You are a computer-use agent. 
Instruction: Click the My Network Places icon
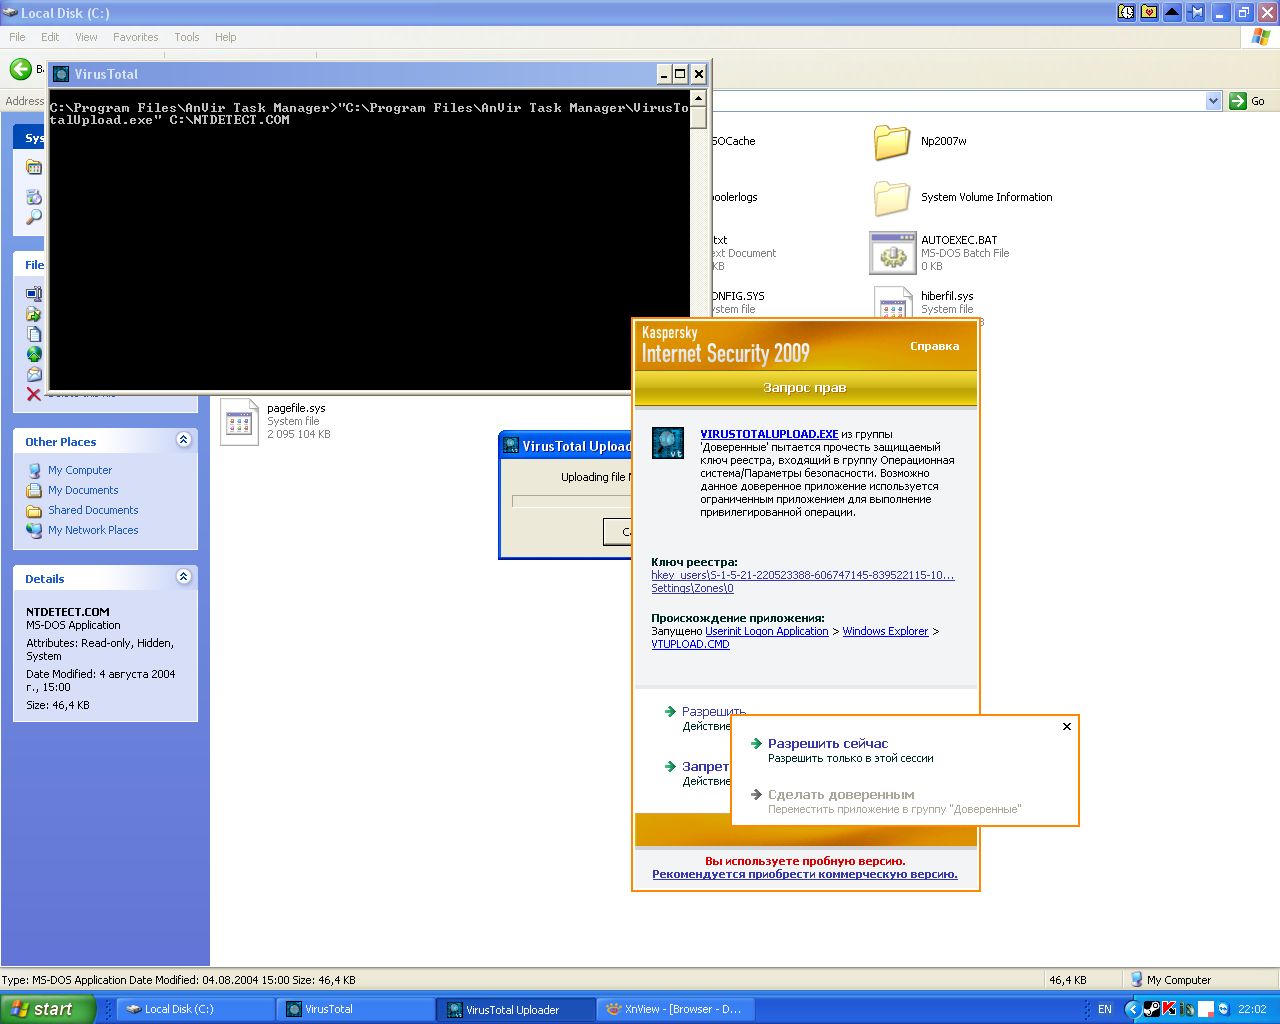point(35,530)
